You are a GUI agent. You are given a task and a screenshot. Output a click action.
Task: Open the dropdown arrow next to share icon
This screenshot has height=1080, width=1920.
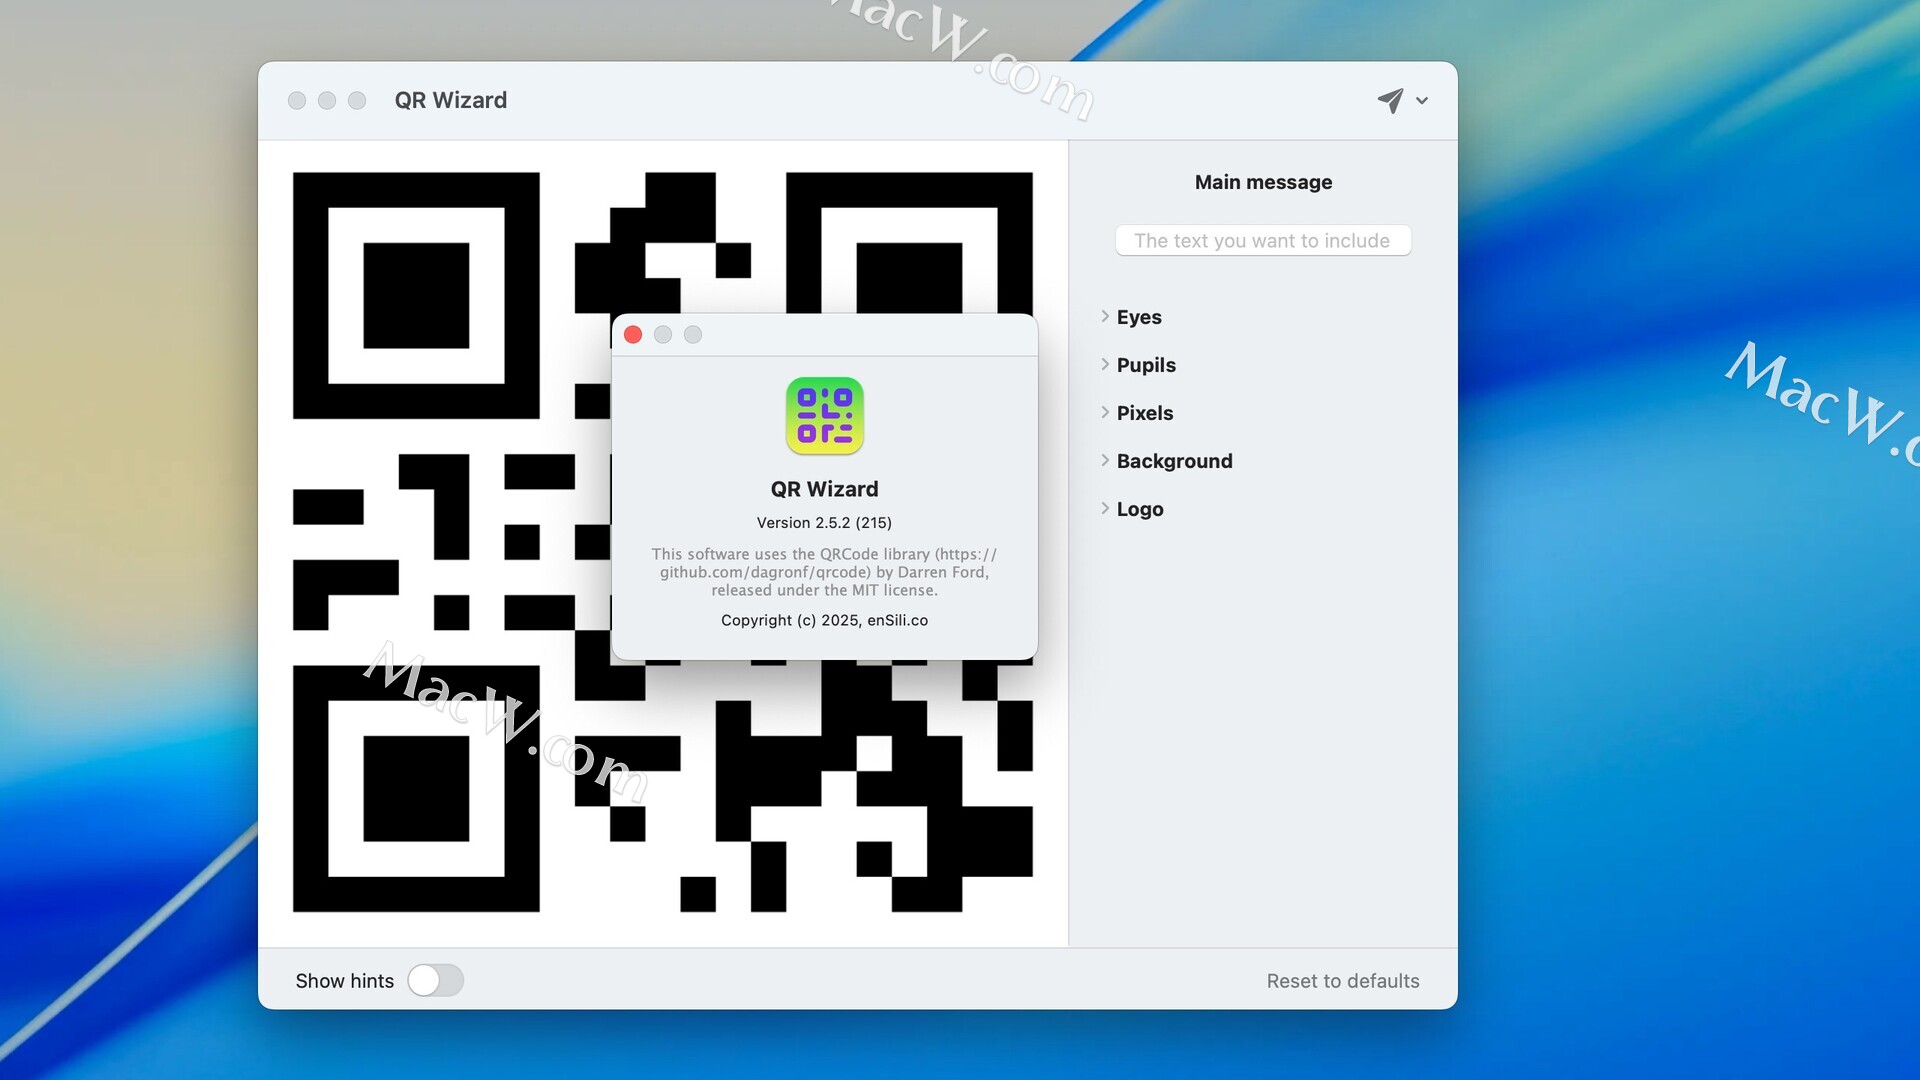(x=1422, y=101)
